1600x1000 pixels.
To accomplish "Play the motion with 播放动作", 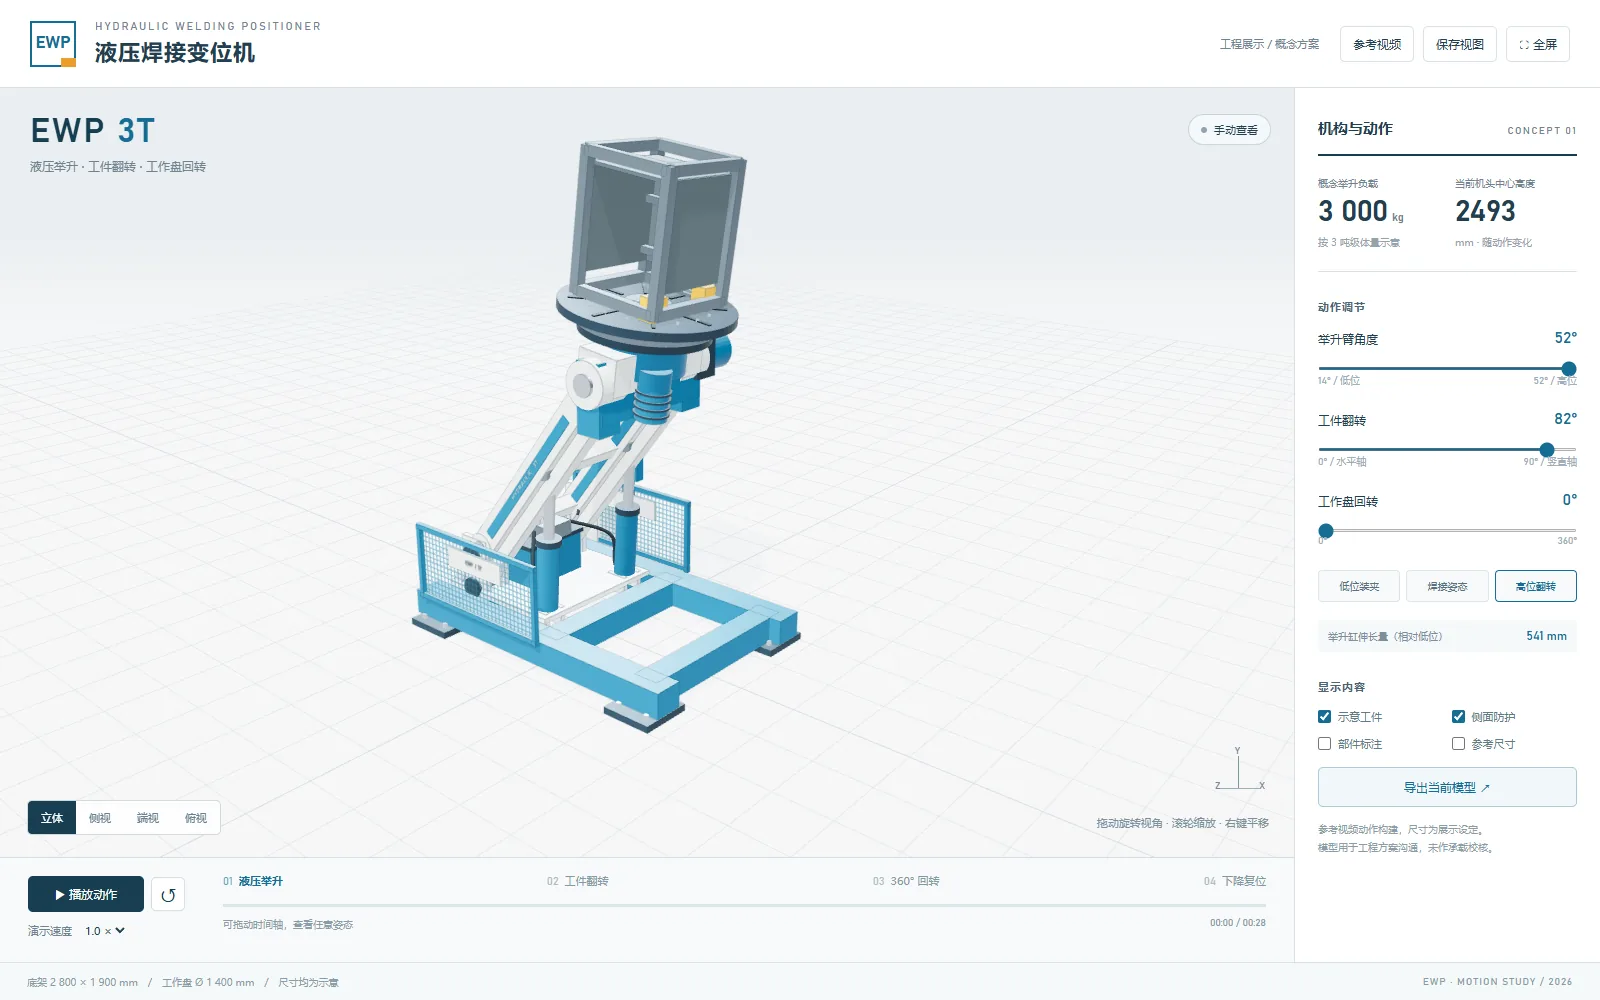I will (x=86, y=895).
